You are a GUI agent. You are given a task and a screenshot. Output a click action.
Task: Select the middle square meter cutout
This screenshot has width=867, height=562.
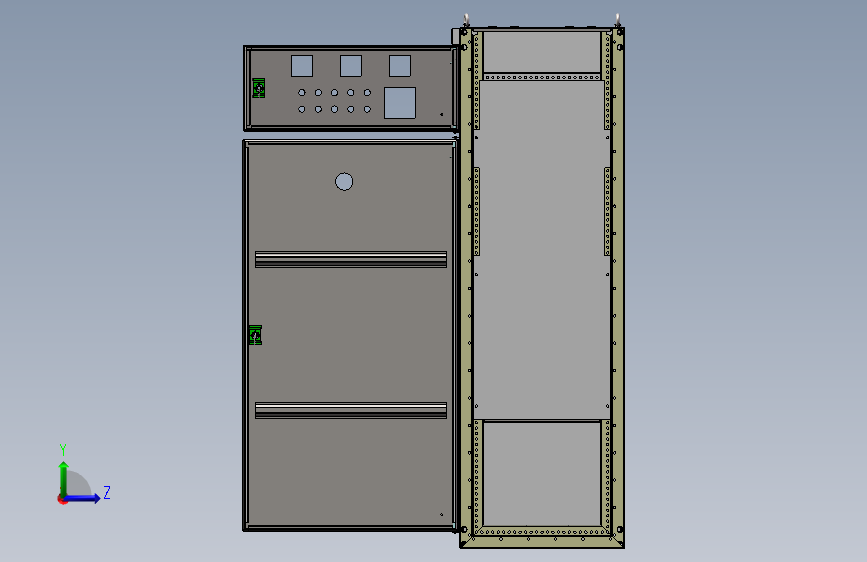click(351, 66)
